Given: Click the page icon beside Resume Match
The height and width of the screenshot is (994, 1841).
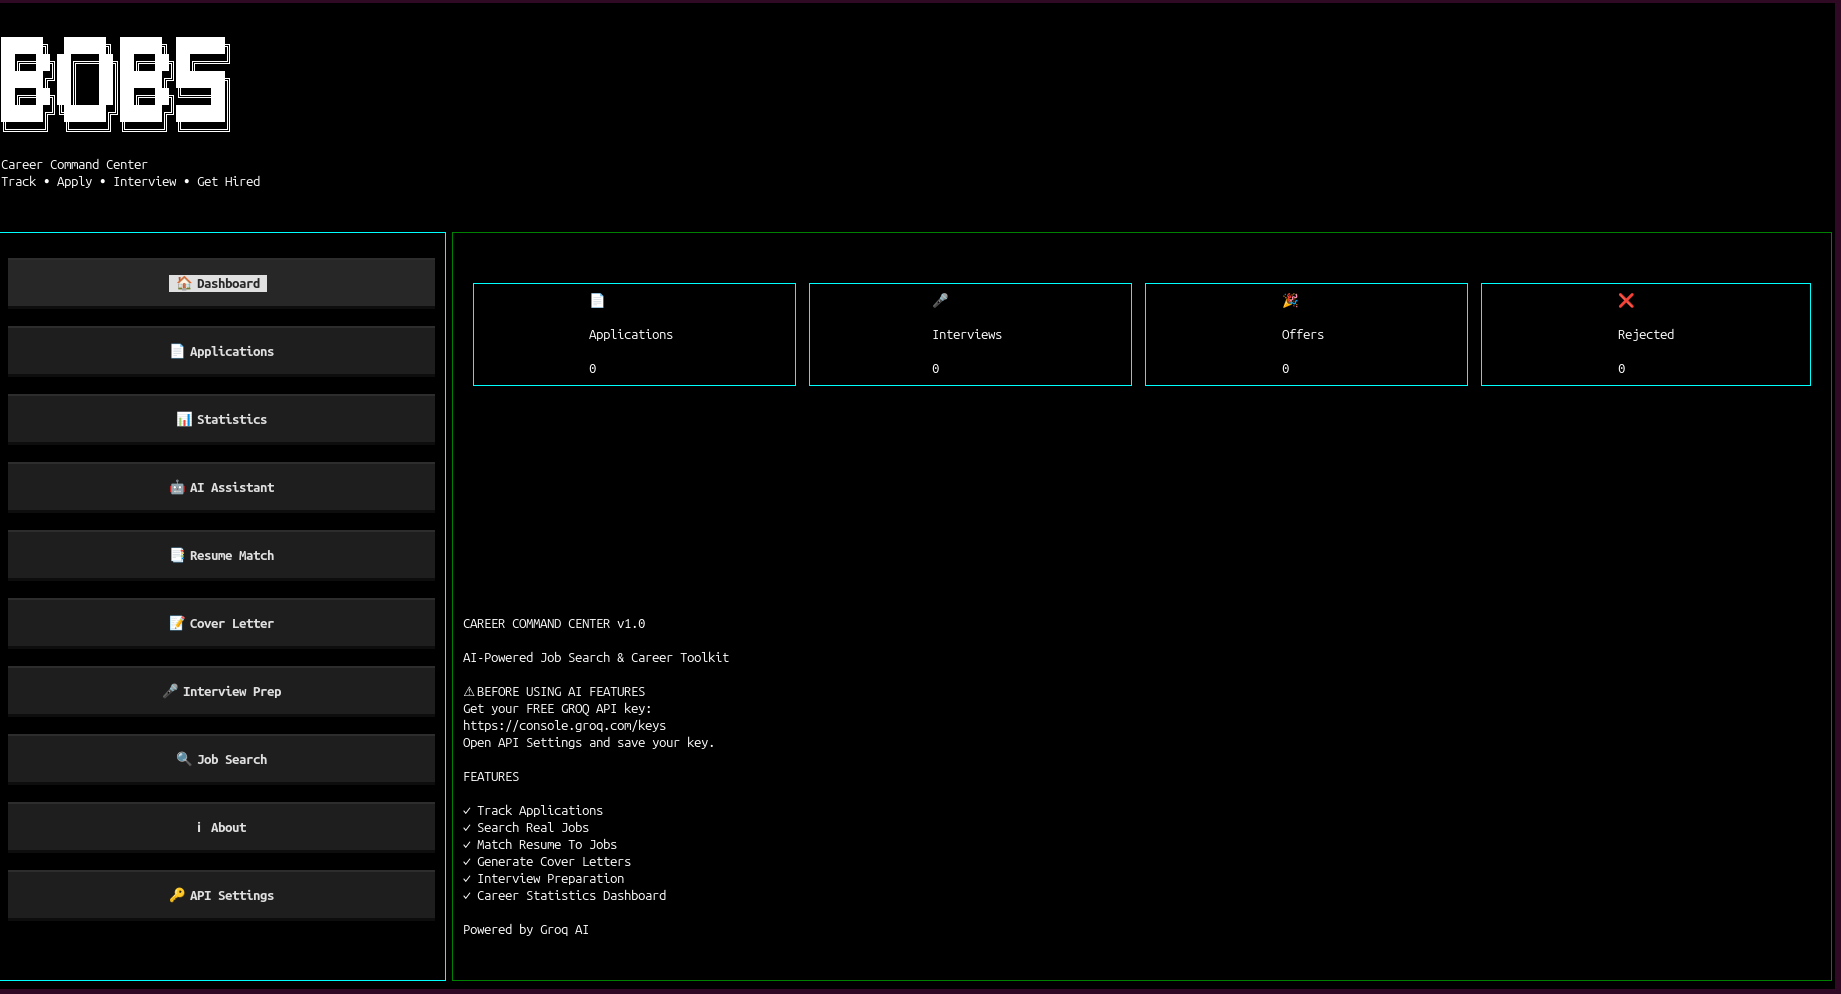Looking at the screenshot, I should coord(177,555).
